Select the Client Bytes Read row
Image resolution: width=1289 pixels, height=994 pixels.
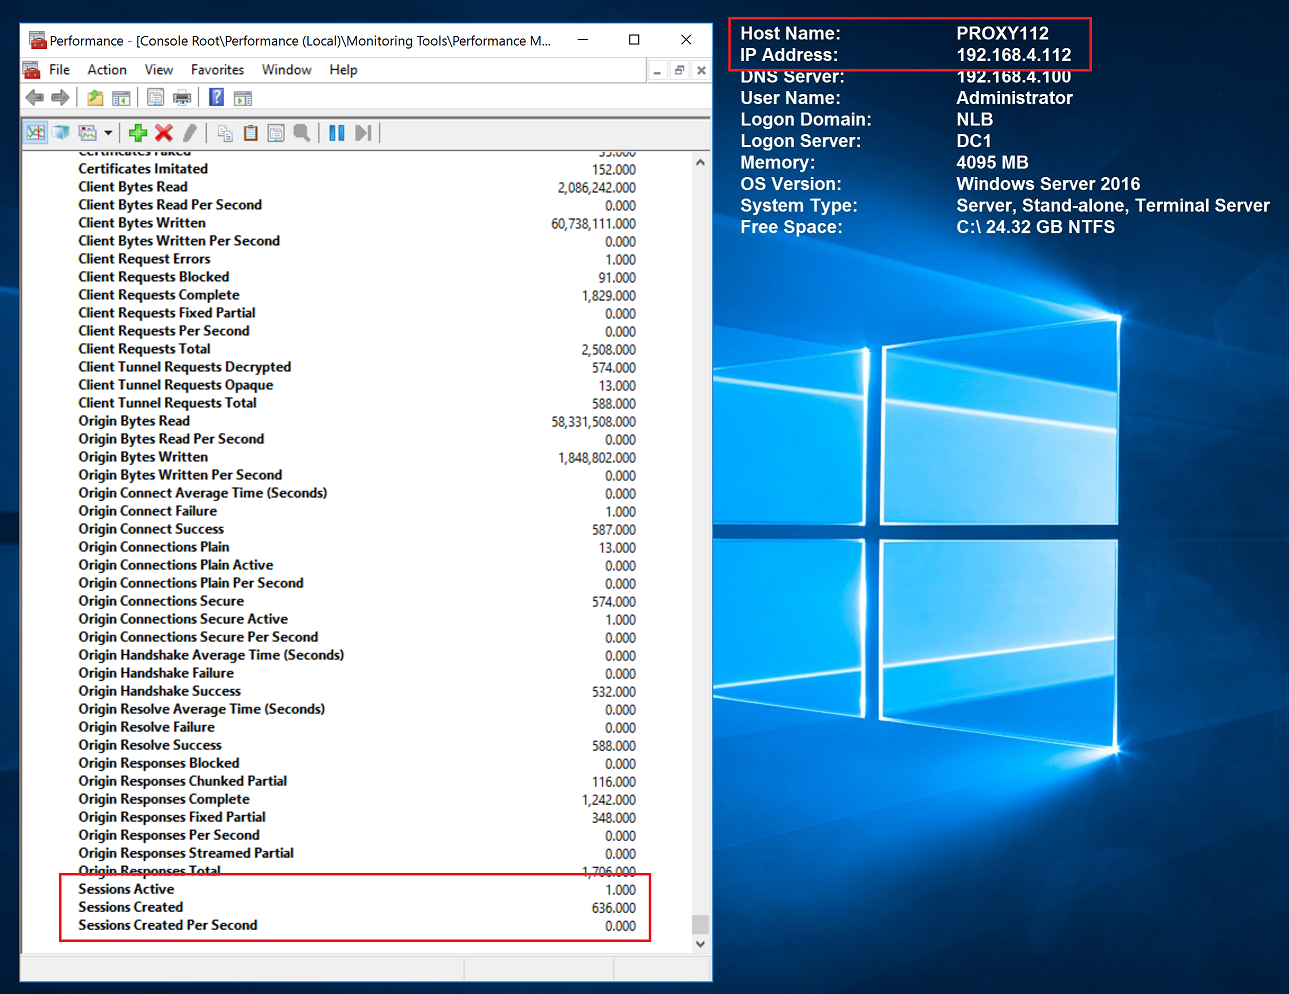coord(357,187)
